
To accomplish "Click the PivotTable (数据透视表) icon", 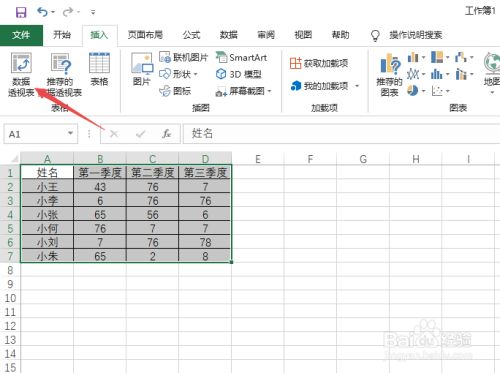I will tap(21, 63).
